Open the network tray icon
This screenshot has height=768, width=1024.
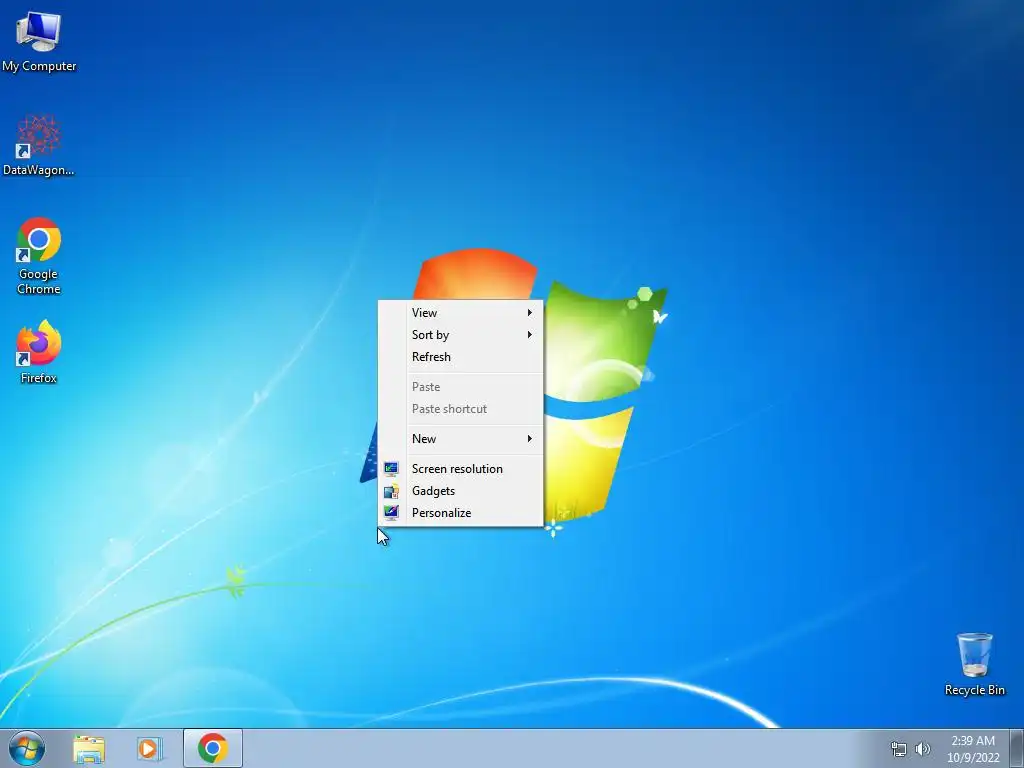(899, 749)
